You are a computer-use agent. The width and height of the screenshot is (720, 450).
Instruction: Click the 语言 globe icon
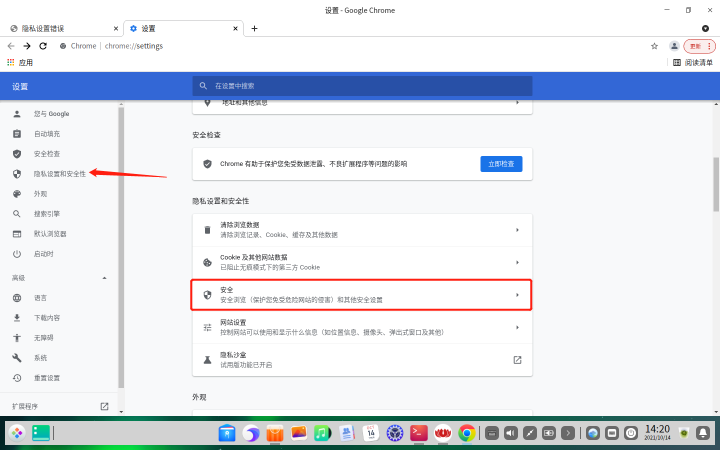17,298
